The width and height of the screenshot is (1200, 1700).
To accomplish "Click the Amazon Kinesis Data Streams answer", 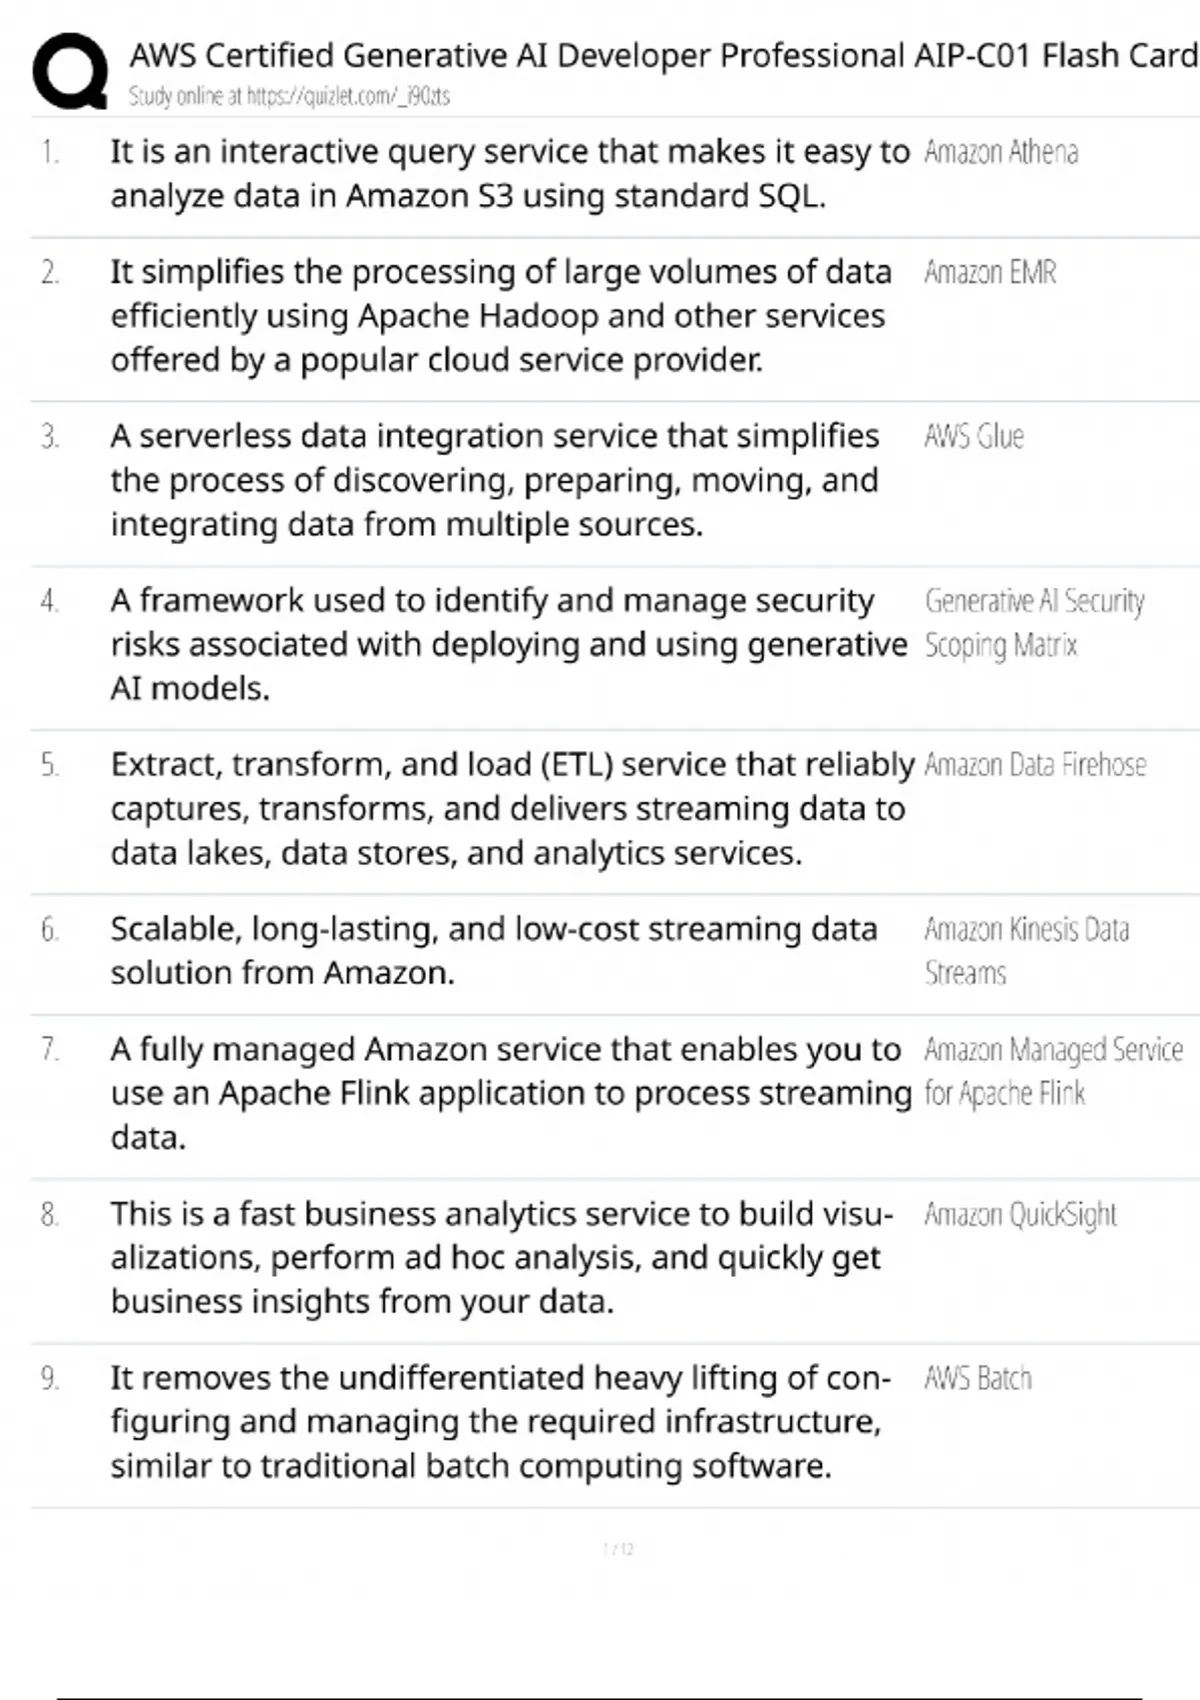I will click(x=1026, y=950).
